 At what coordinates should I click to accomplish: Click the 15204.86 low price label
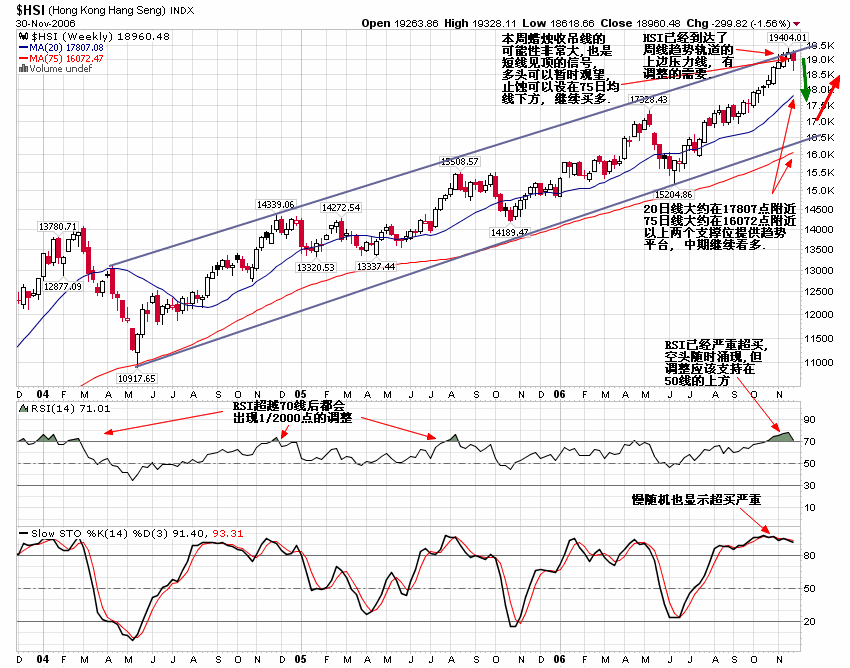tap(673, 194)
